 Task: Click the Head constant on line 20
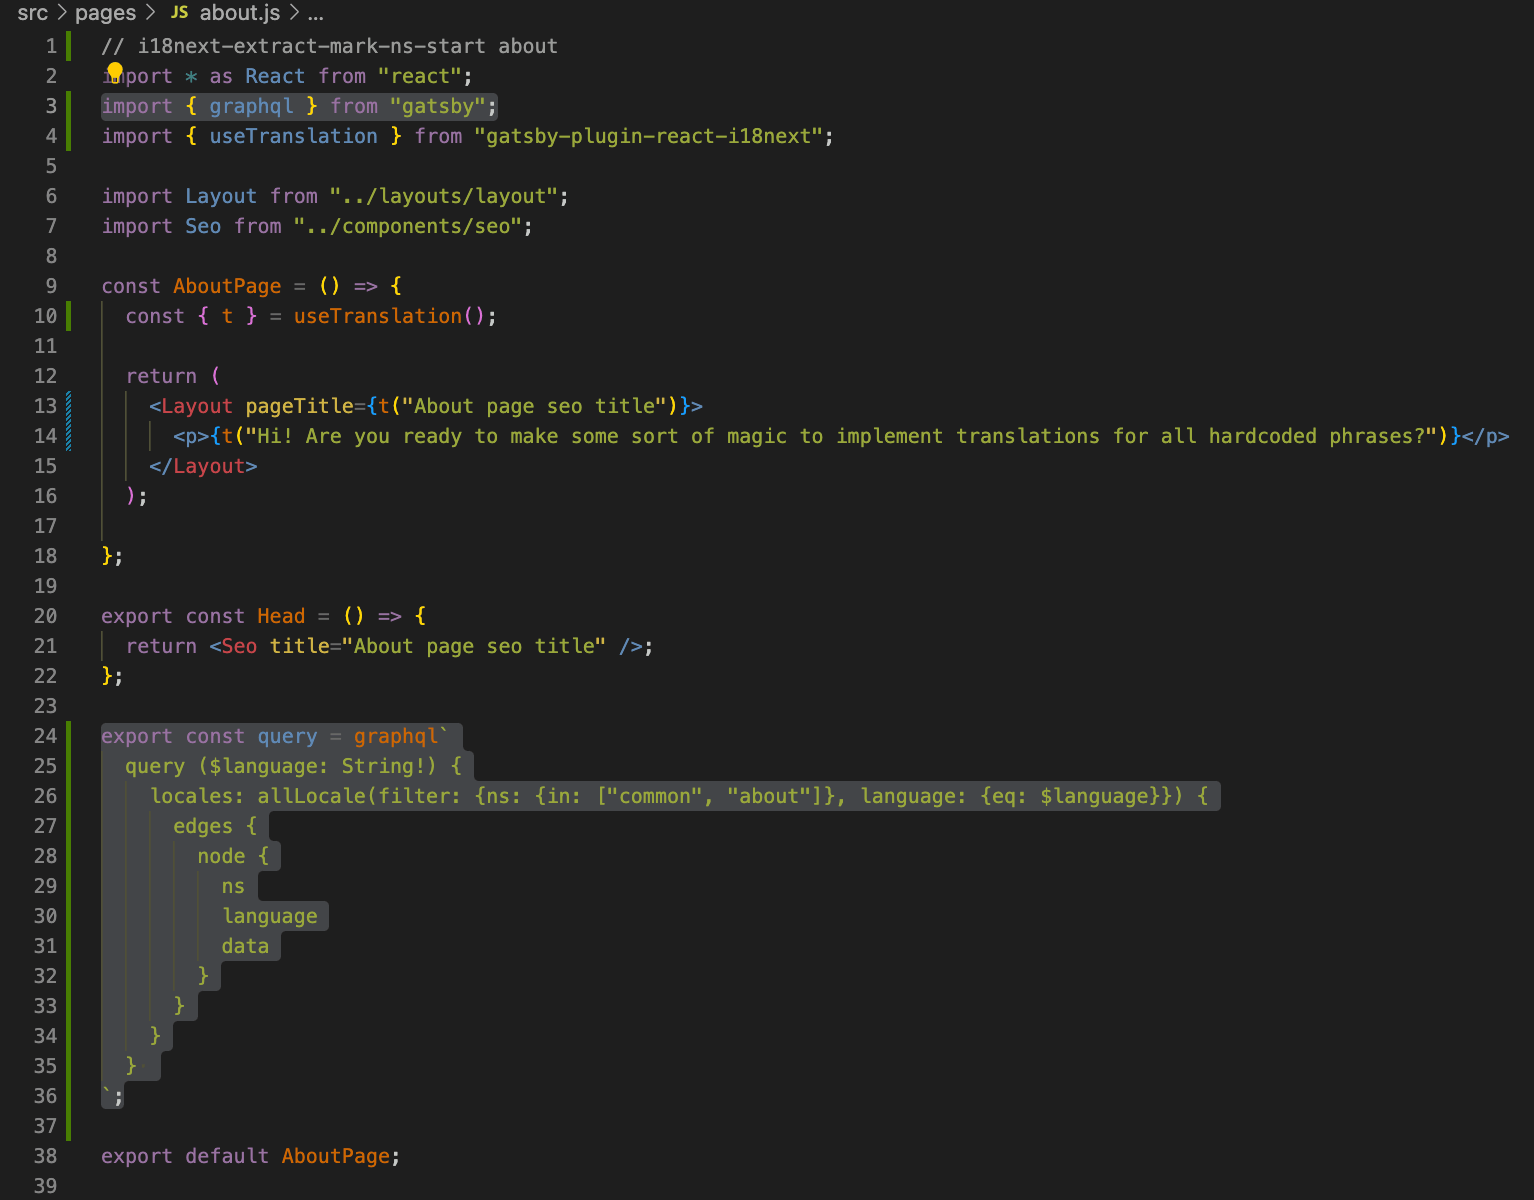click(281, 616)
